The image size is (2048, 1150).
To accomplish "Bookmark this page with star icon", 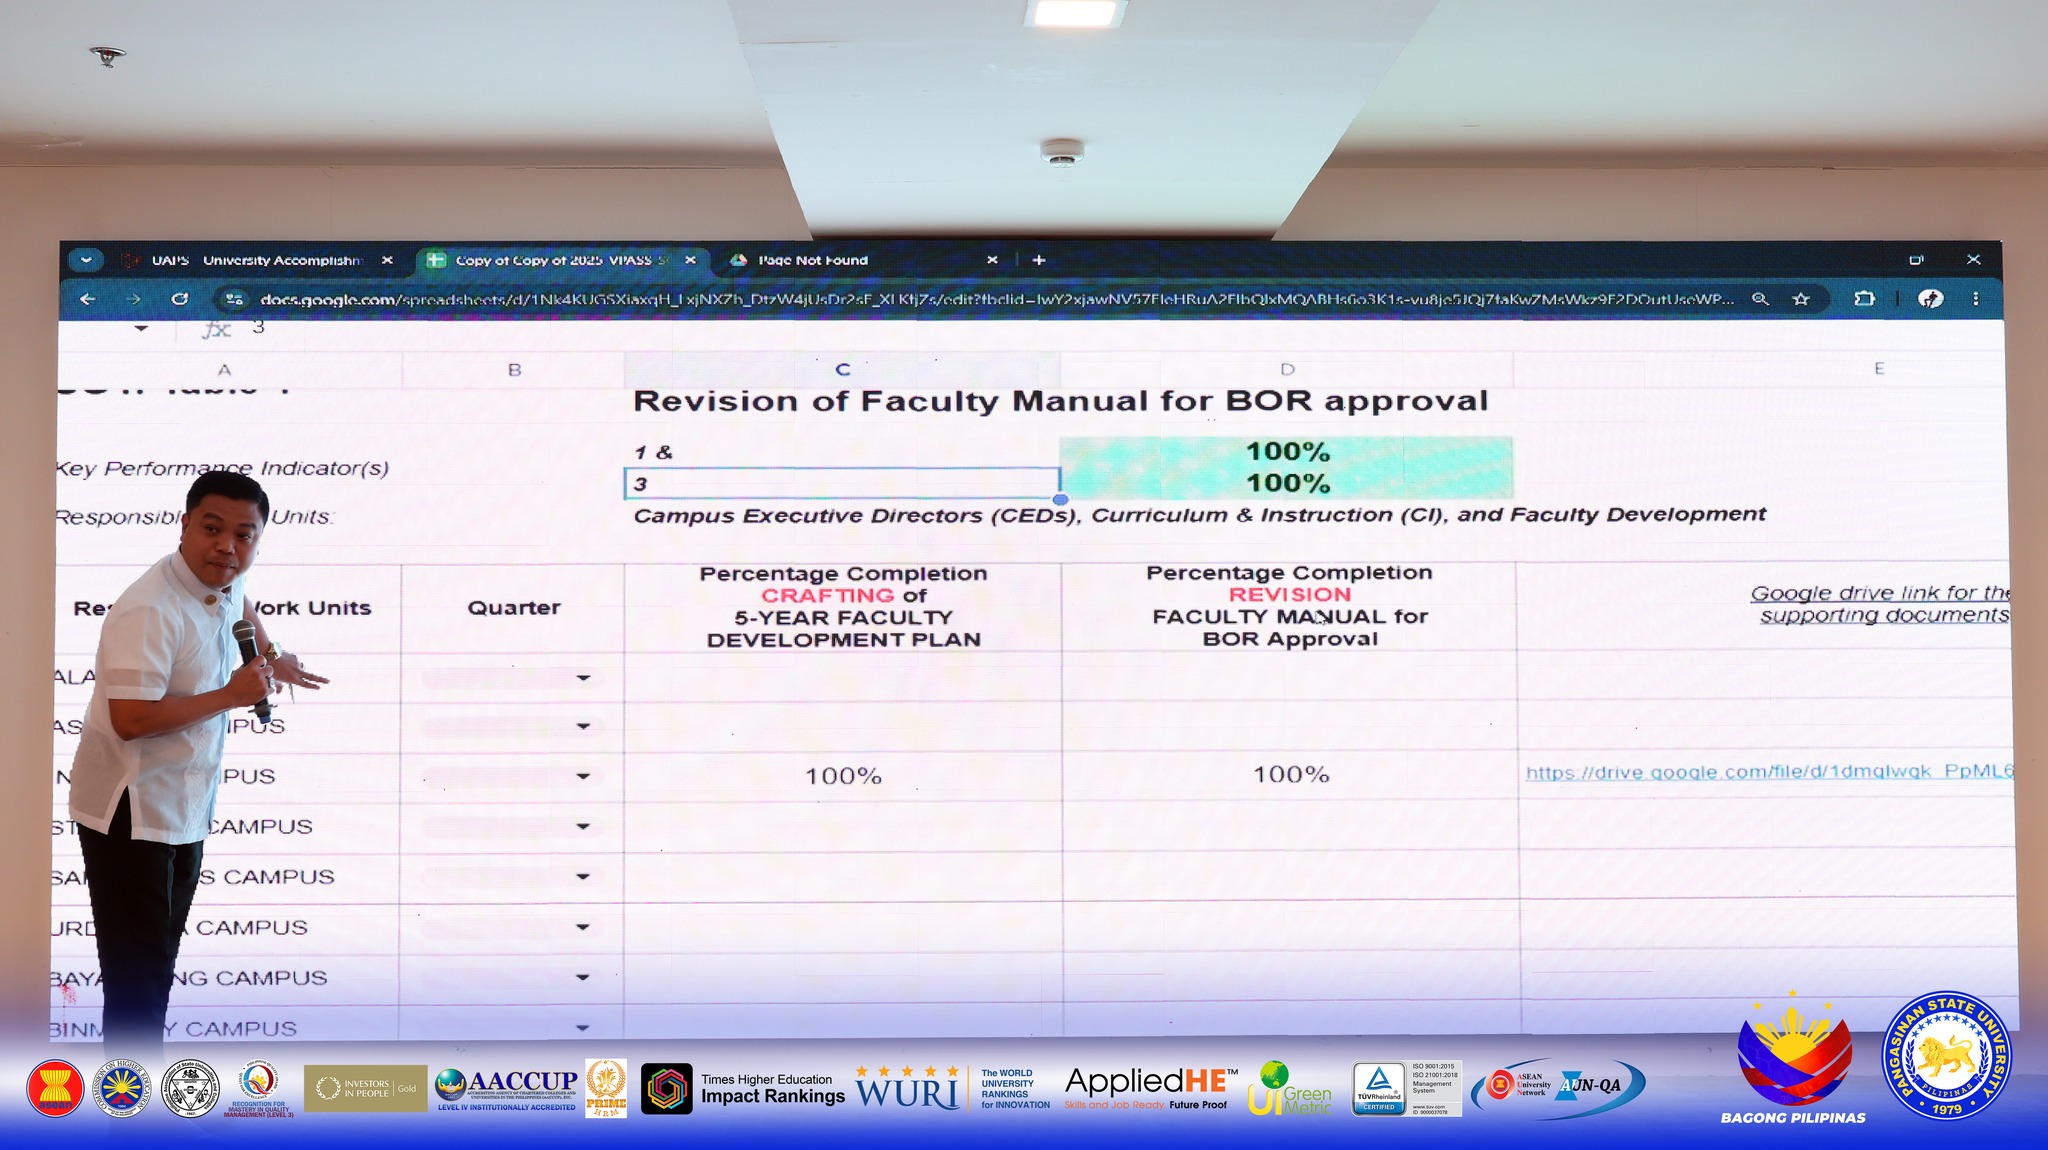I will pyautogui.click(x=1801, y=299).
